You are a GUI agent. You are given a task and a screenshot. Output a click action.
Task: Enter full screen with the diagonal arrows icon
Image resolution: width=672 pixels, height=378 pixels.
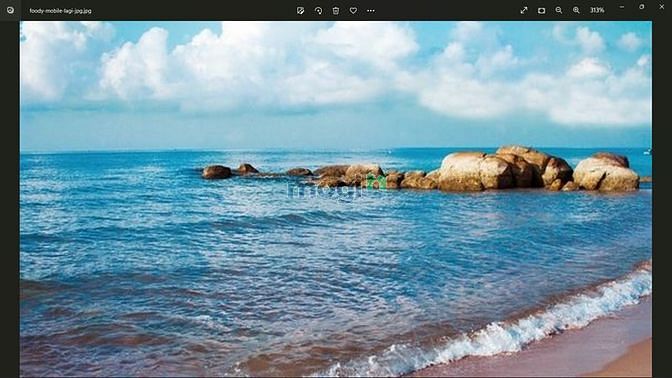(524, 10)
